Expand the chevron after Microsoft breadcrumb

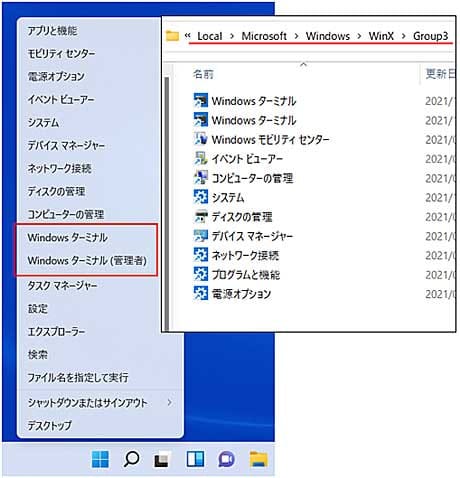tap(296, 36)
